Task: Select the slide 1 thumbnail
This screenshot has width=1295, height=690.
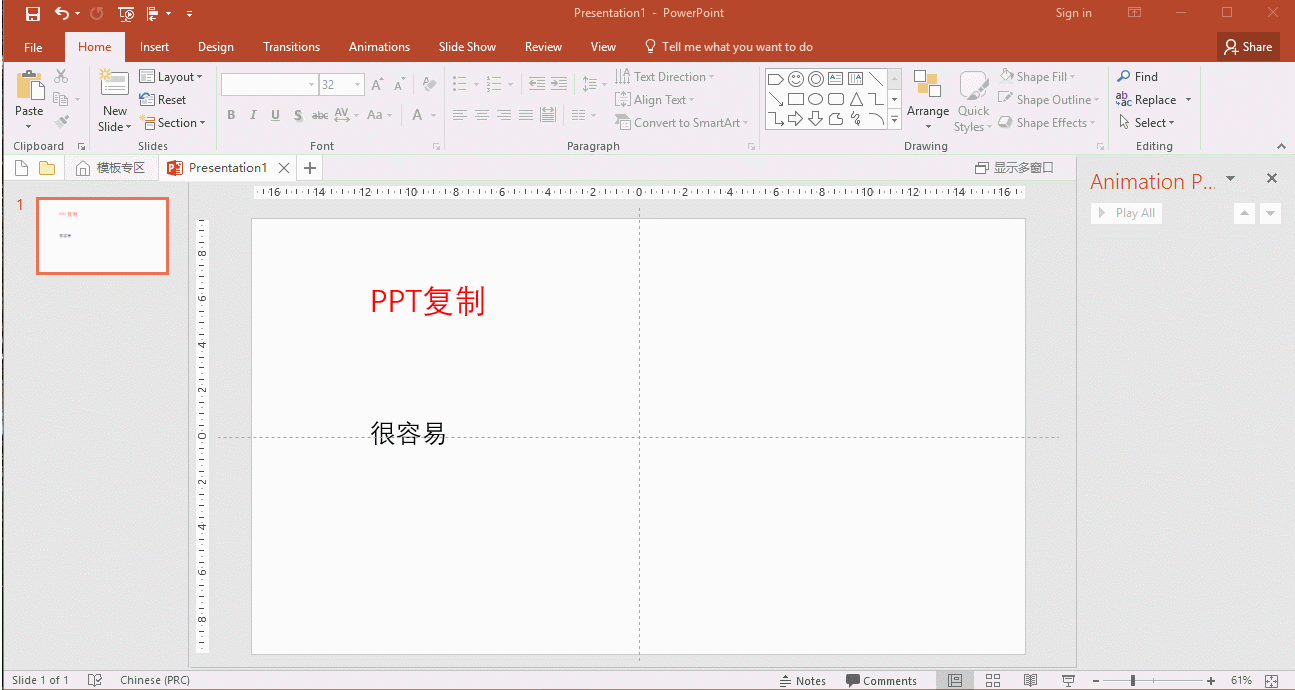Action: tap(102, 236)
